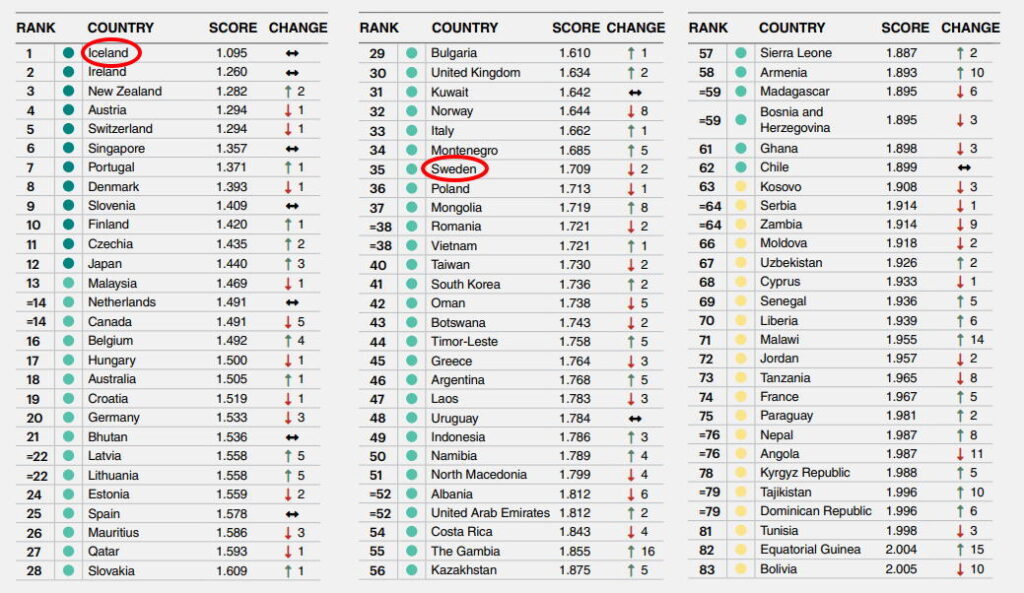Screen dimensions: 1024x593
Task: Click the red down arrow in Canada's row
Action: click(x=287, y=322)
